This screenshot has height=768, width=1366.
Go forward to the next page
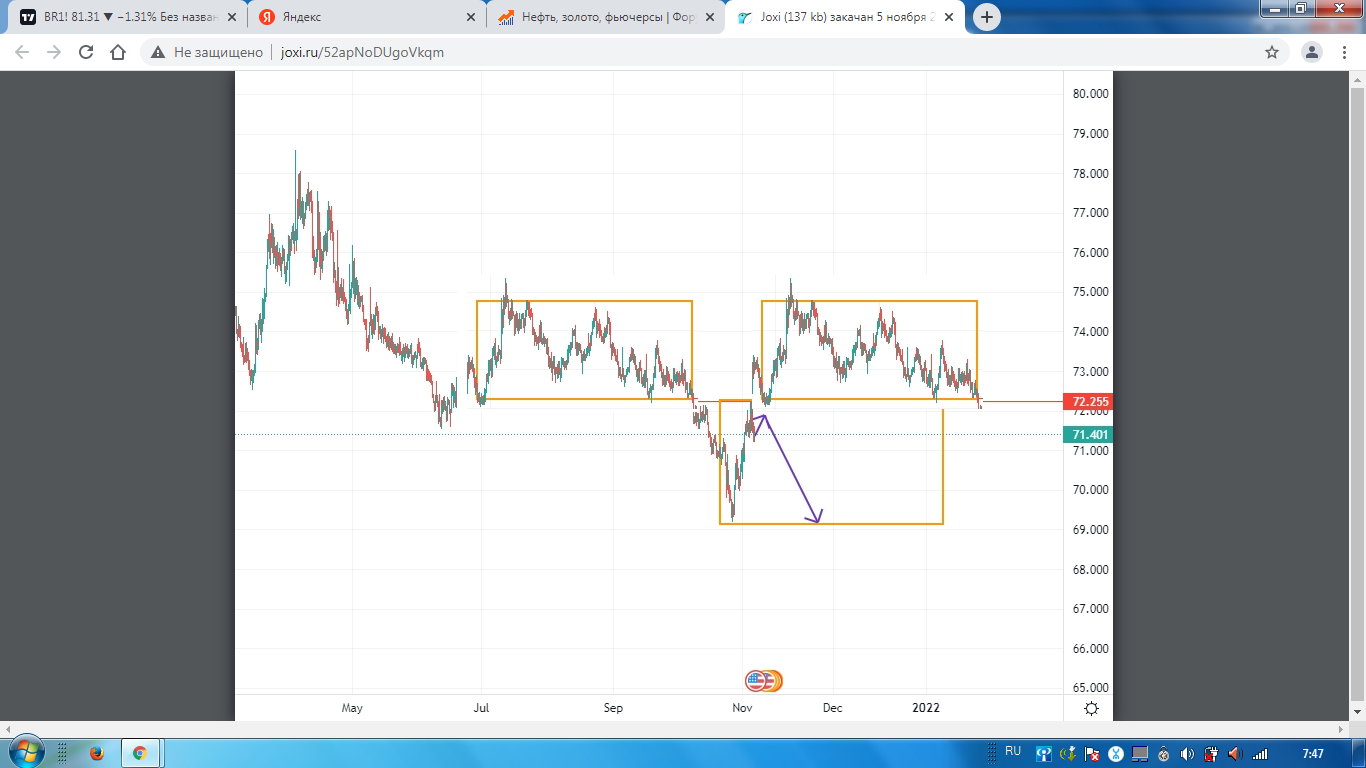54,52
